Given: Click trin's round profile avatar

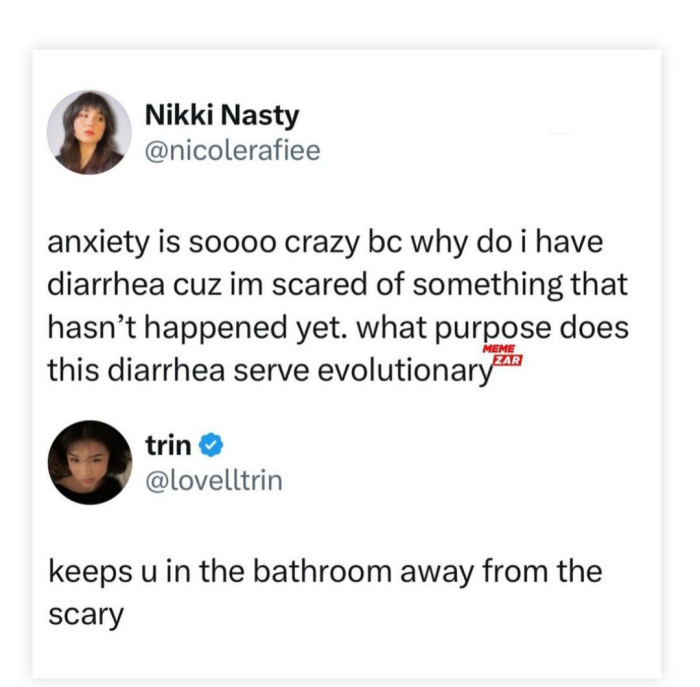Looking at the screenshot, I should pos(90,462).
